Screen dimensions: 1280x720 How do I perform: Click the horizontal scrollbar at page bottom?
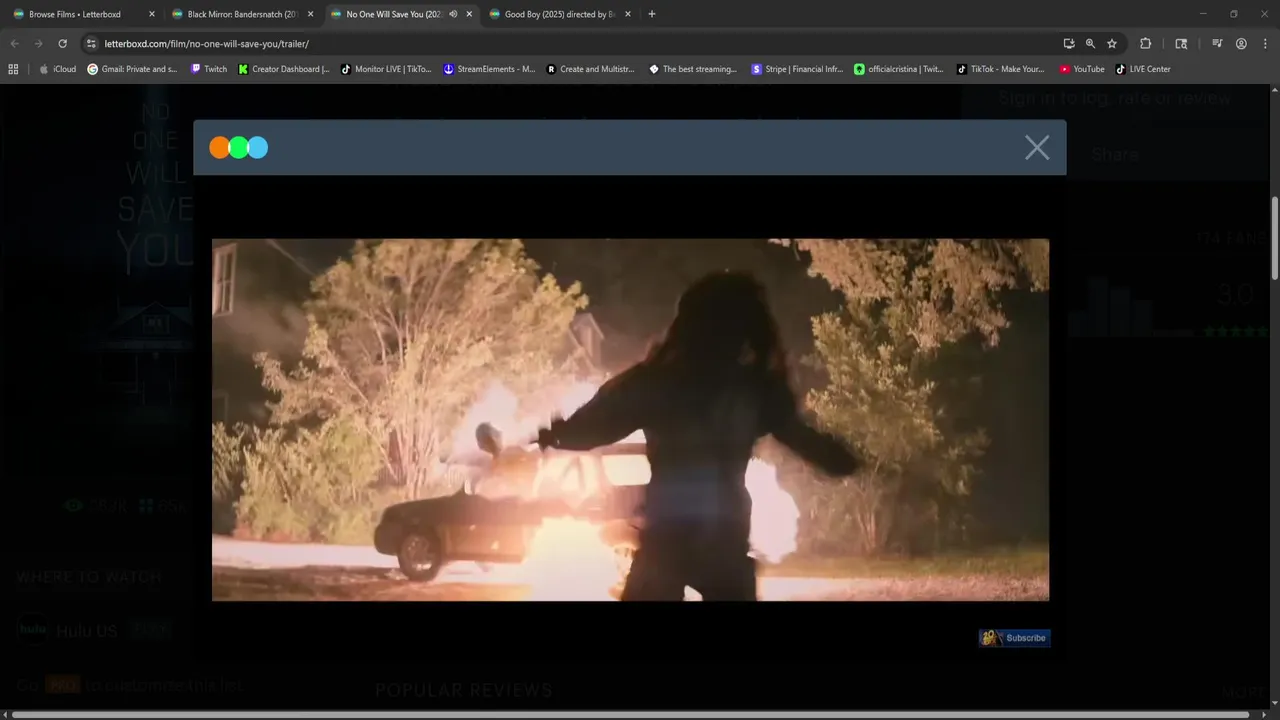click(630, 715)
